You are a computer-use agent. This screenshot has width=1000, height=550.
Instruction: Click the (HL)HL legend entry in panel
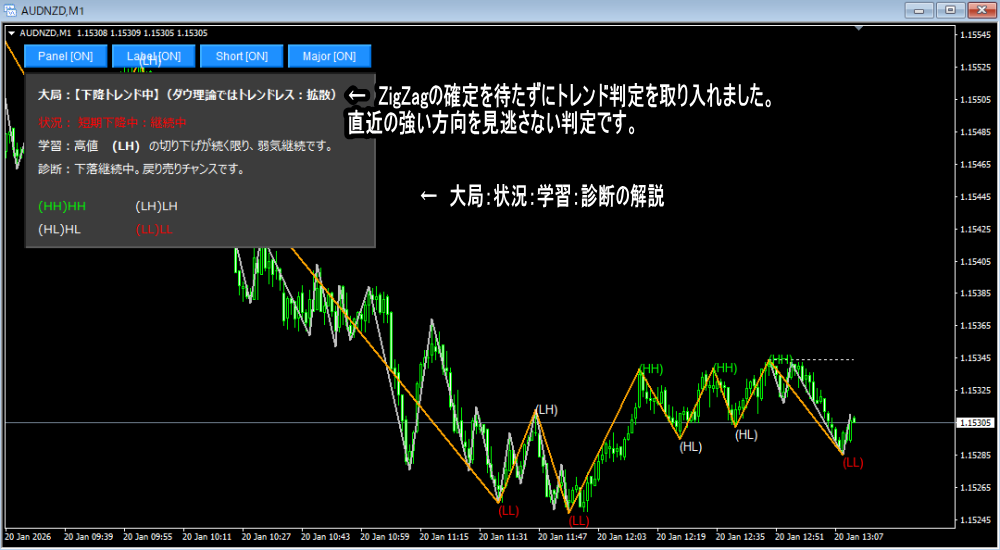(x=59, y=230)
